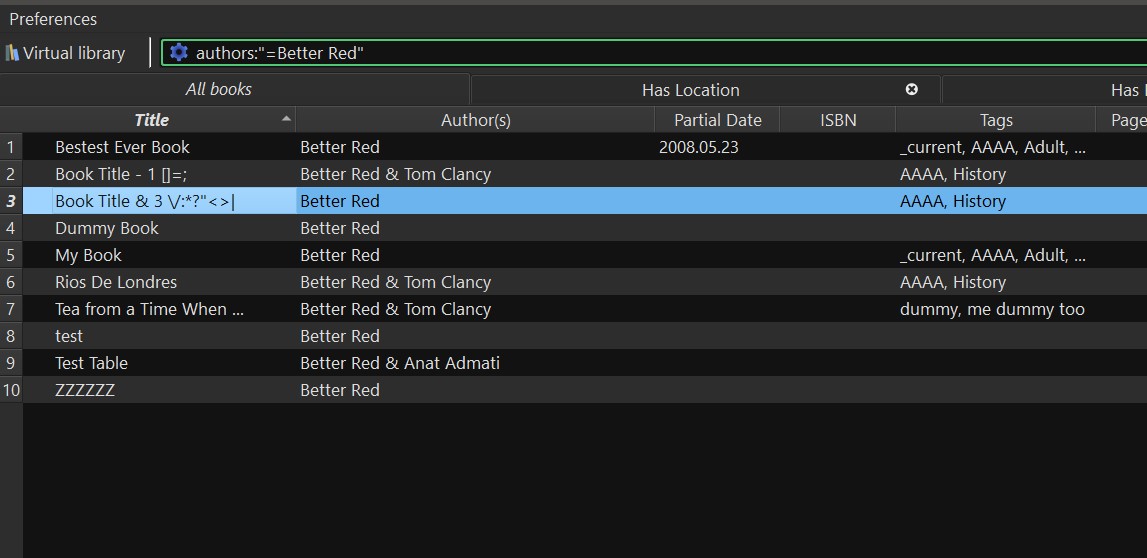Sort by the Partial Date column header
The height and width of the screenshot is (558, 1147).
click(x=717, y=120)
